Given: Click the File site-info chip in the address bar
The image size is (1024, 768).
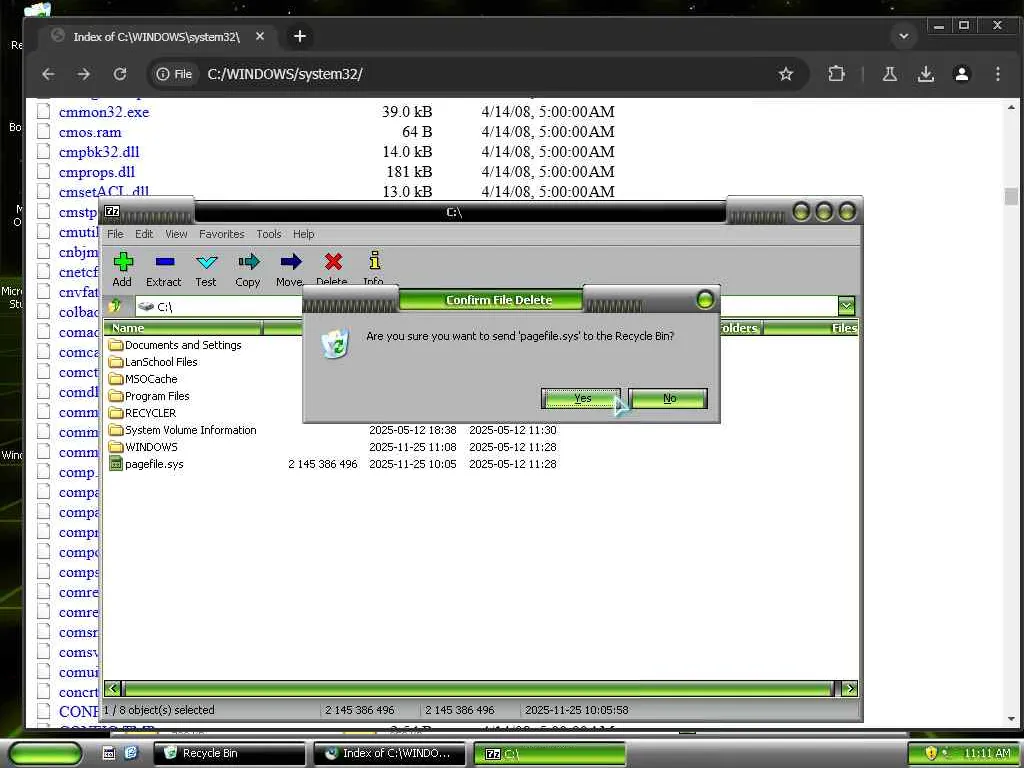Looking at the screenshot, I should (x=174, y=74).
